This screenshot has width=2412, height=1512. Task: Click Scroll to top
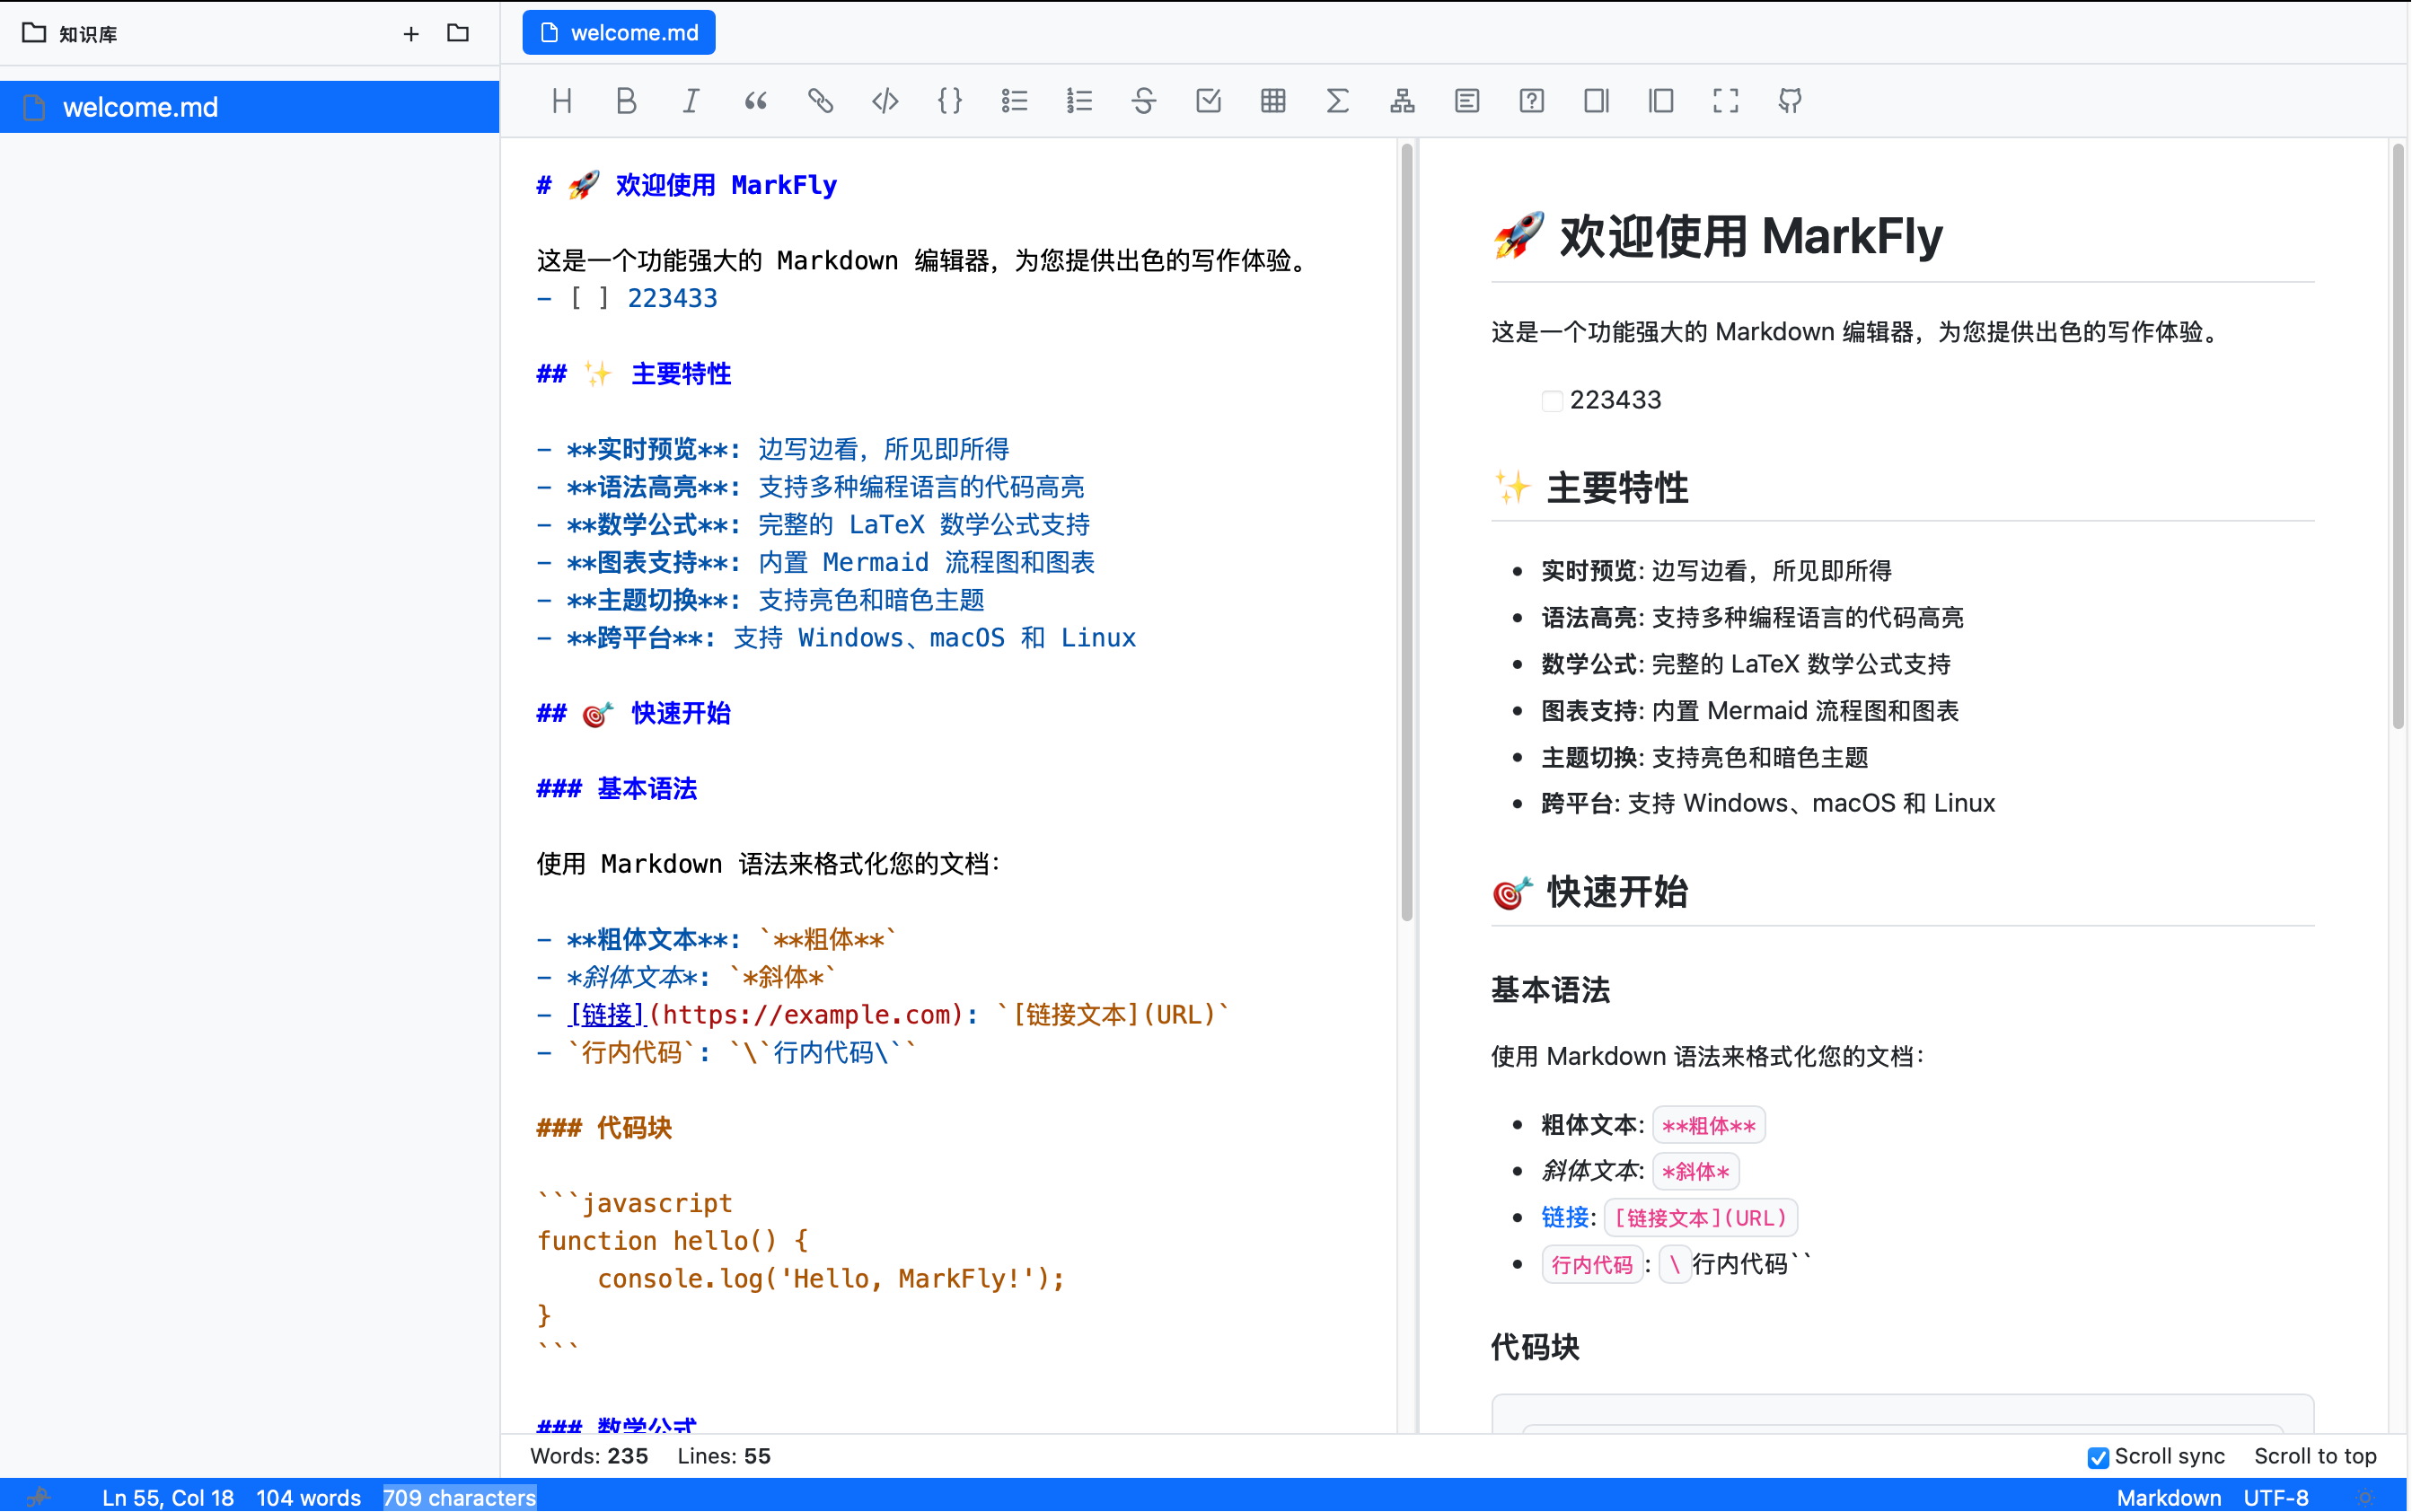(x=2315, y=1456)
